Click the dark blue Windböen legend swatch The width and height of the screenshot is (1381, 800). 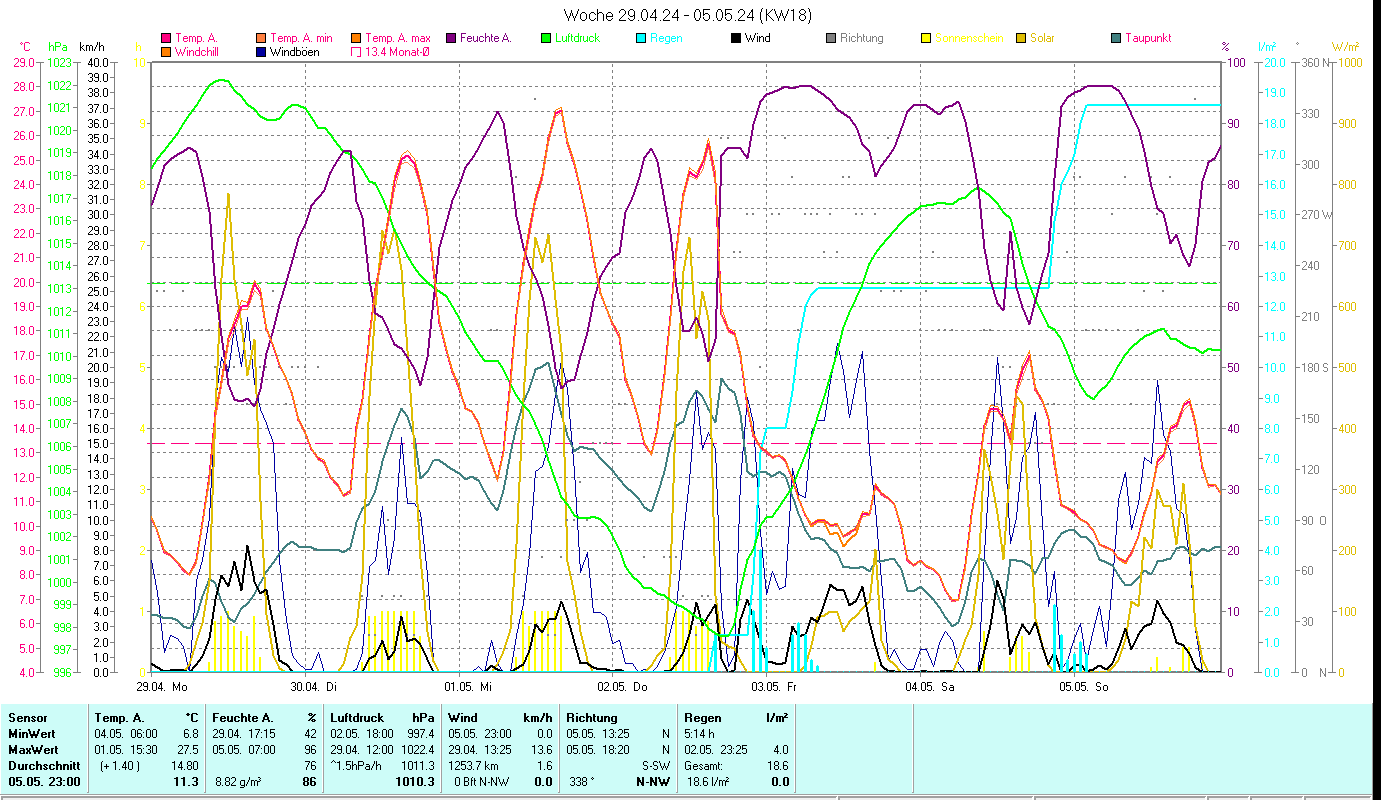tap(262, 51)
